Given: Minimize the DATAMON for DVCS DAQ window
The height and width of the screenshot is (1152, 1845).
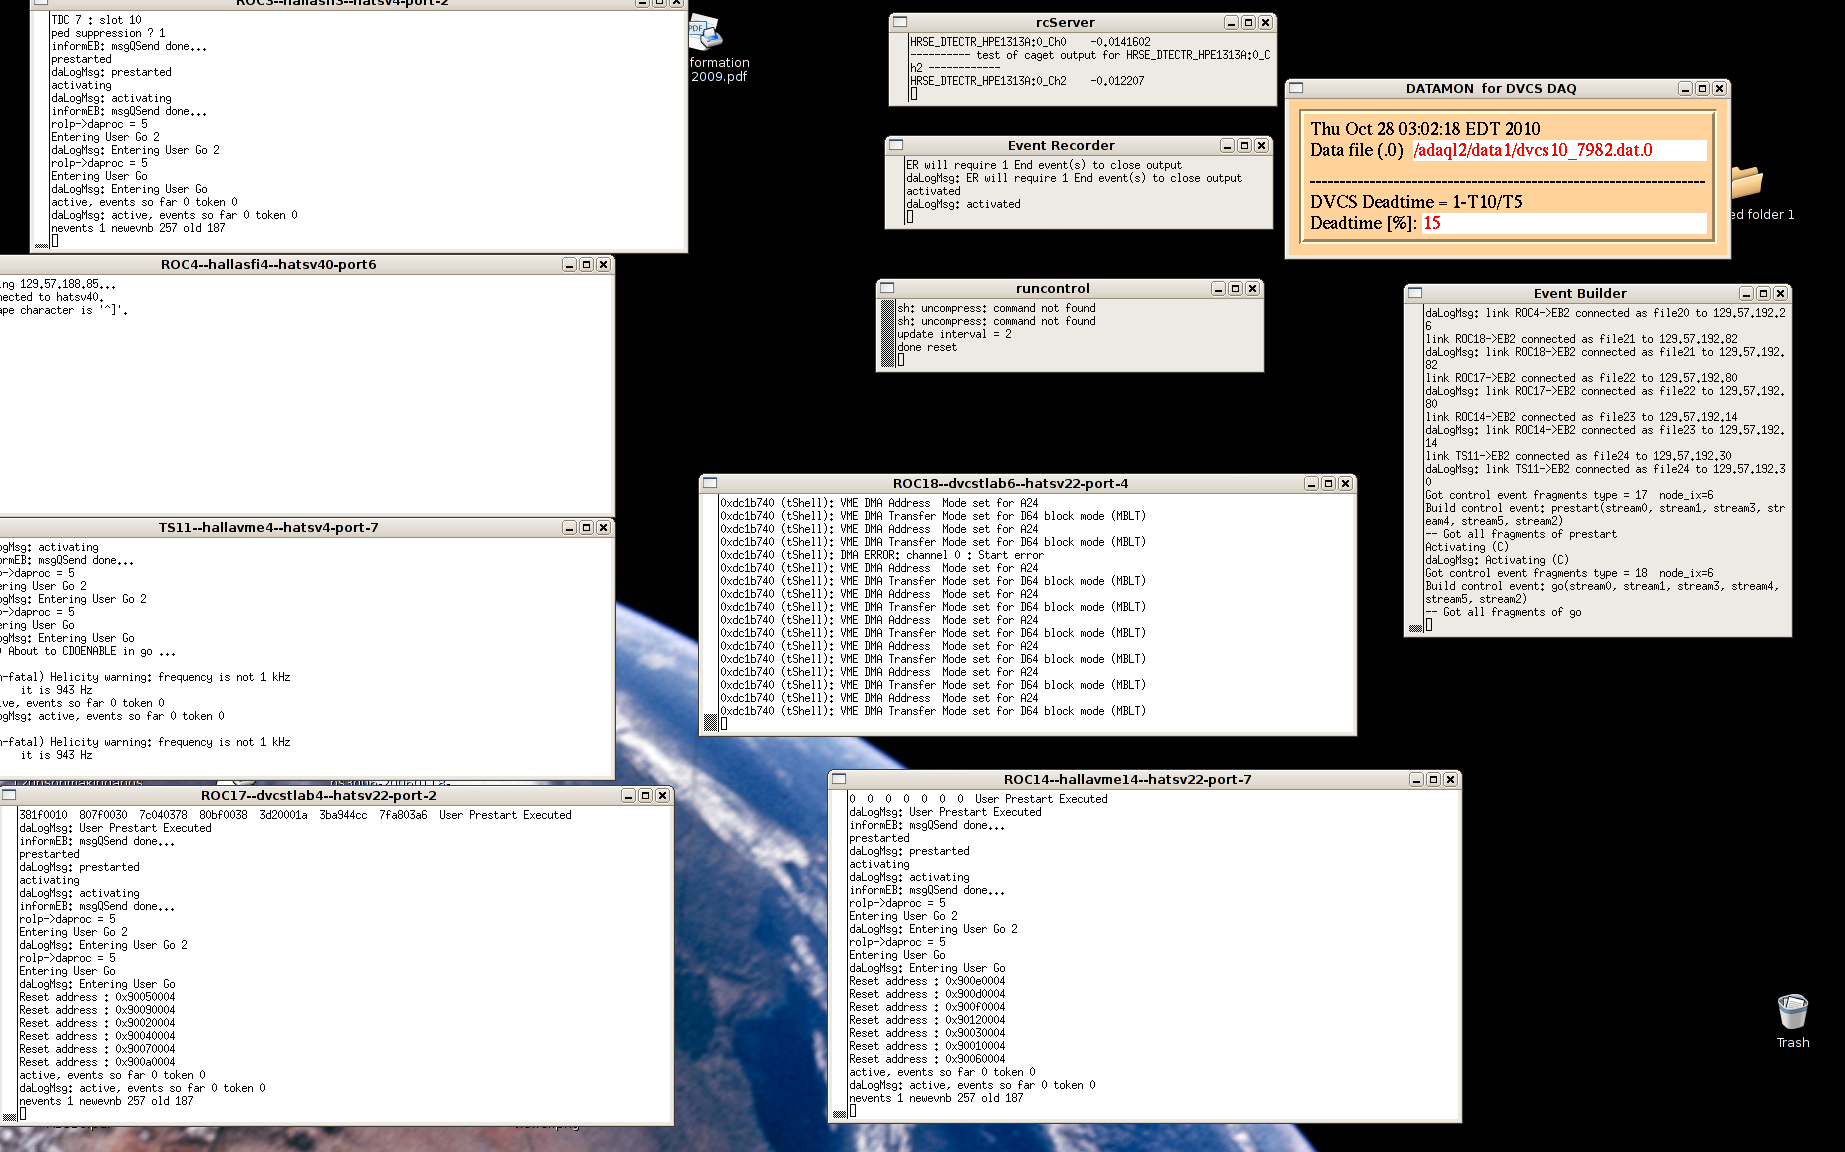Looking at the screenshot, I should (1685, 88).
